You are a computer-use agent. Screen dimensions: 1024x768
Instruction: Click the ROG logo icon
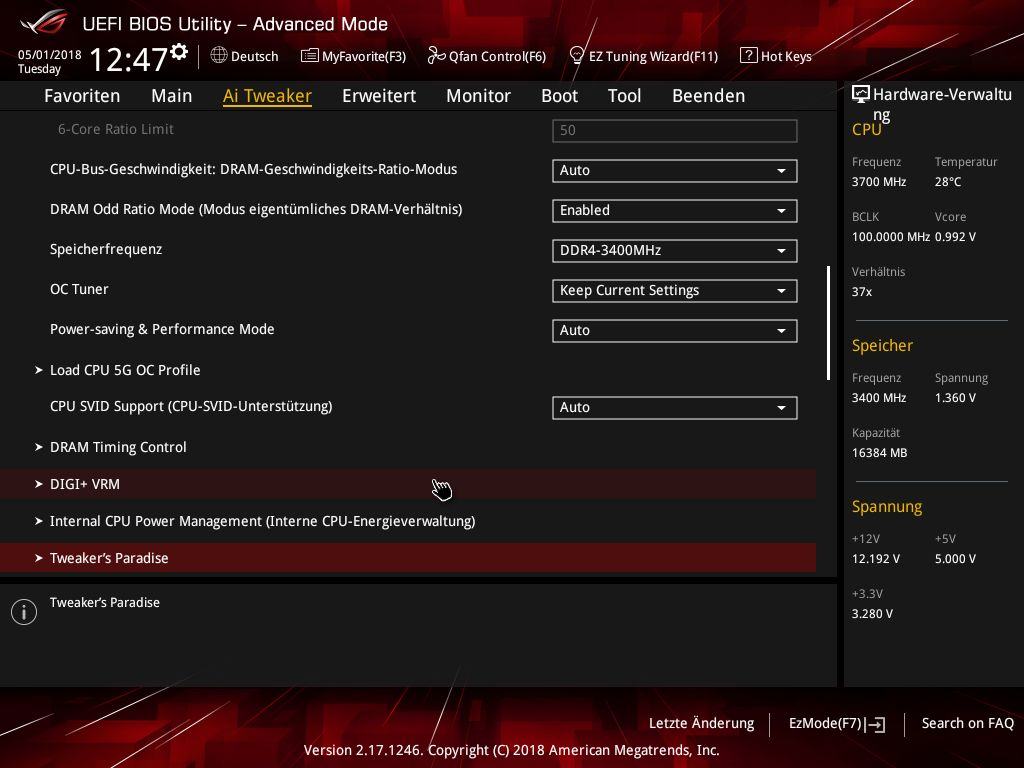(x=44, y=22)
